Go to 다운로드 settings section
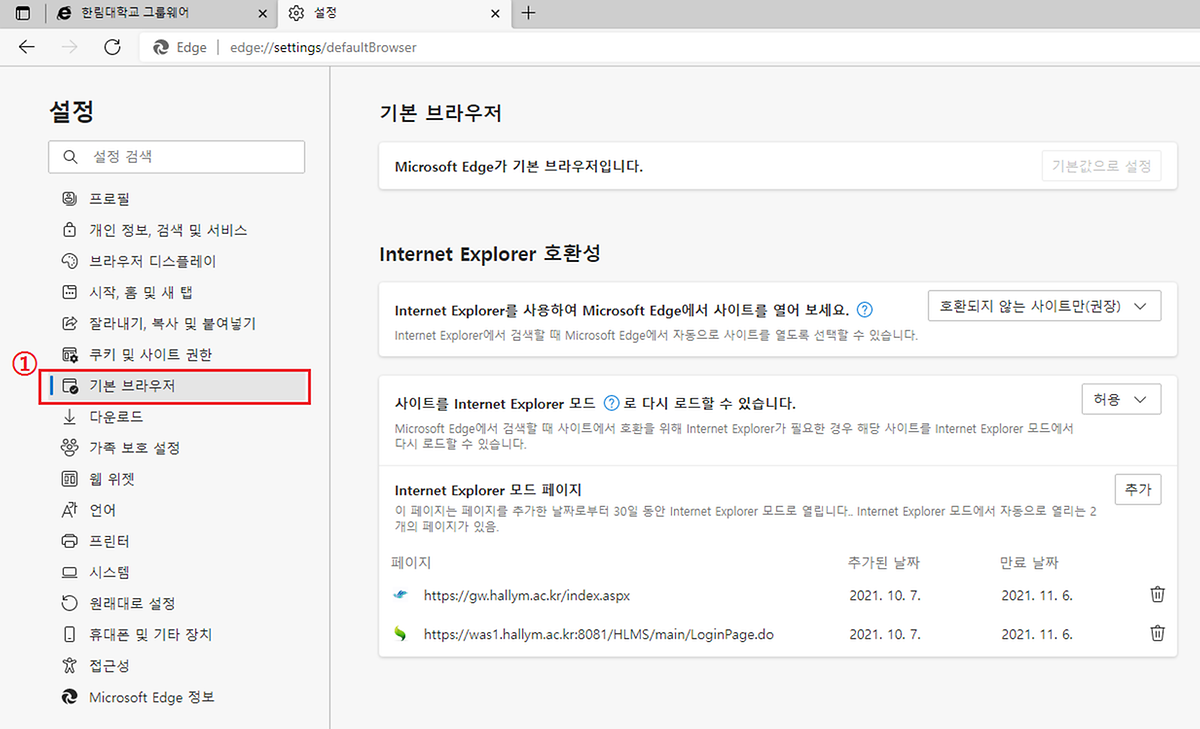The image size is (1200, 729). 116,417
